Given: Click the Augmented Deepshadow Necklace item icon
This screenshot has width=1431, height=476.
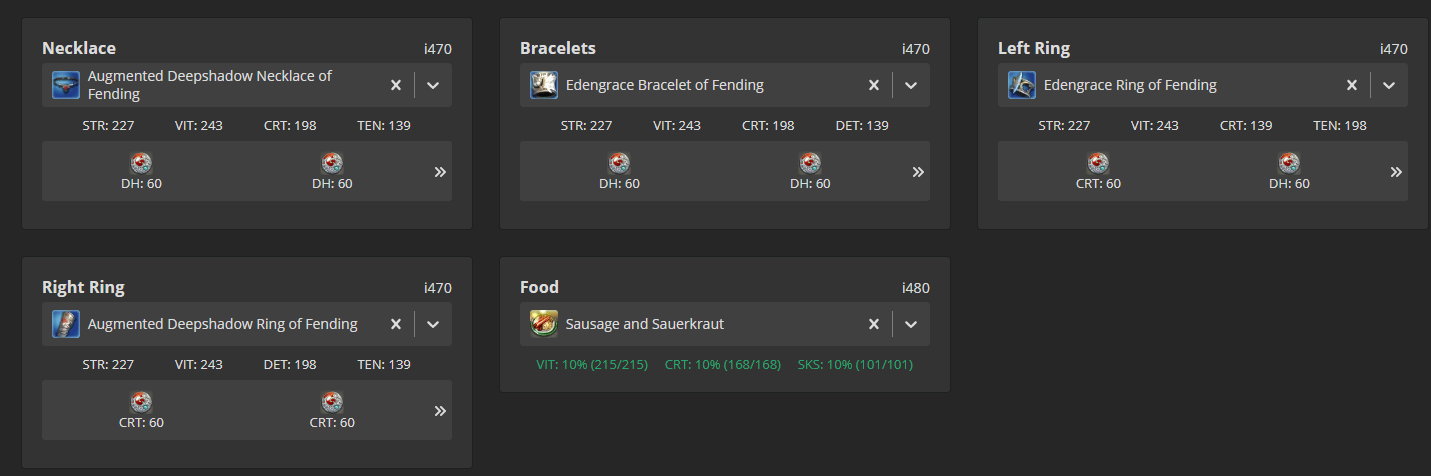Looking at the screenshot, I should 66,85.
